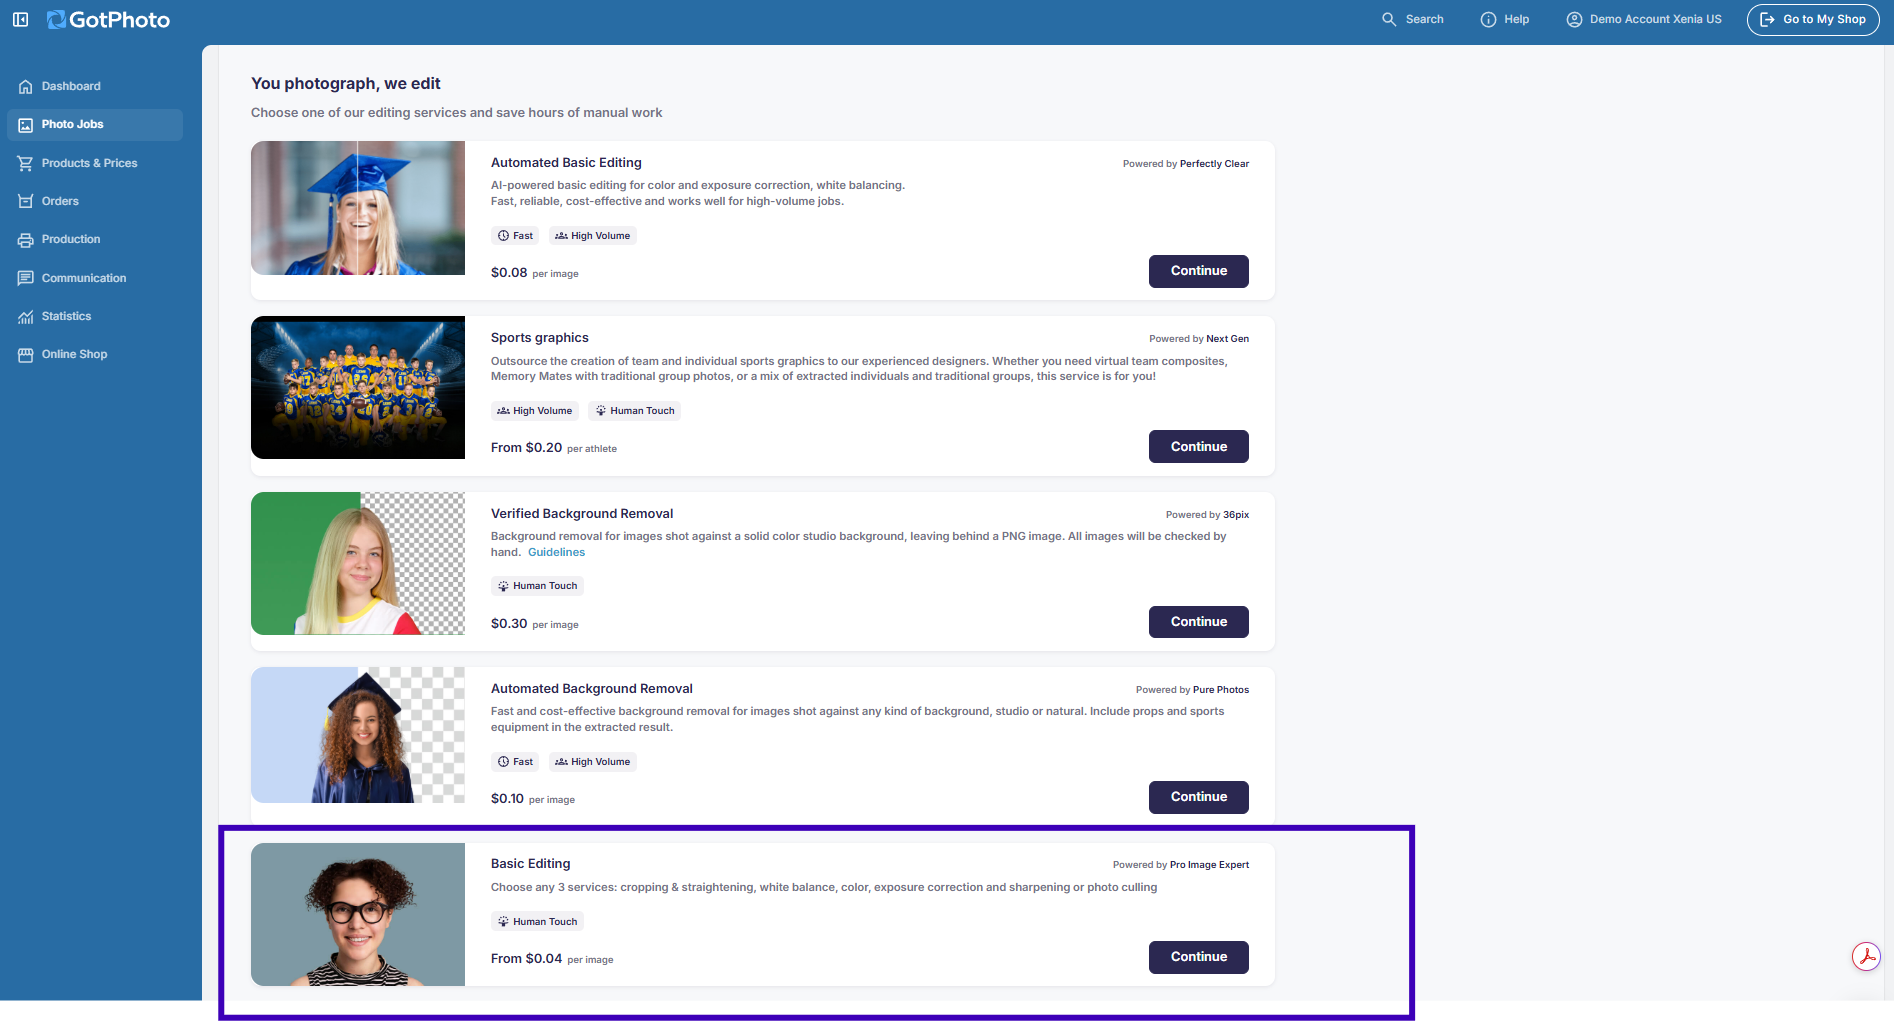
Task: Open the Guidelines link
Action: 556,552
